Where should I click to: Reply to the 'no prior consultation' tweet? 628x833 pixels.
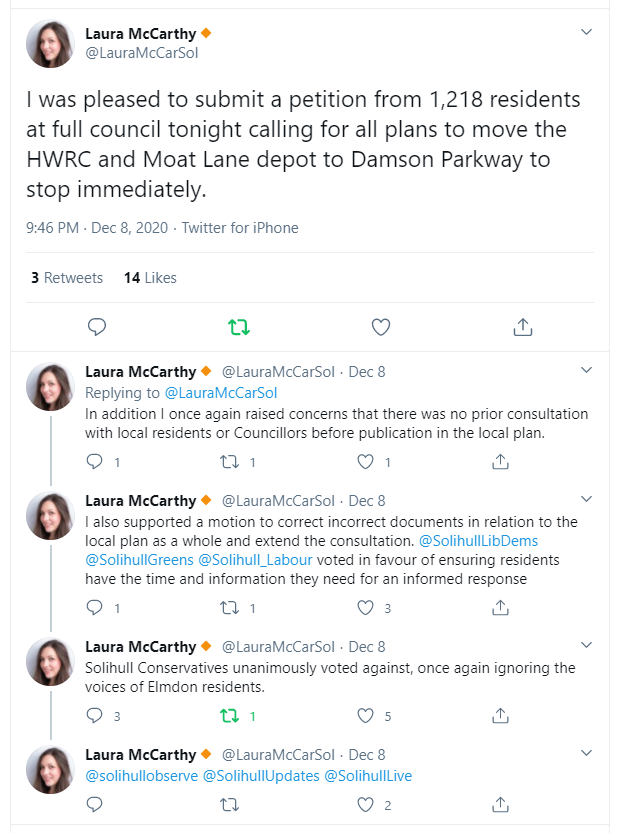click(95, 462)
